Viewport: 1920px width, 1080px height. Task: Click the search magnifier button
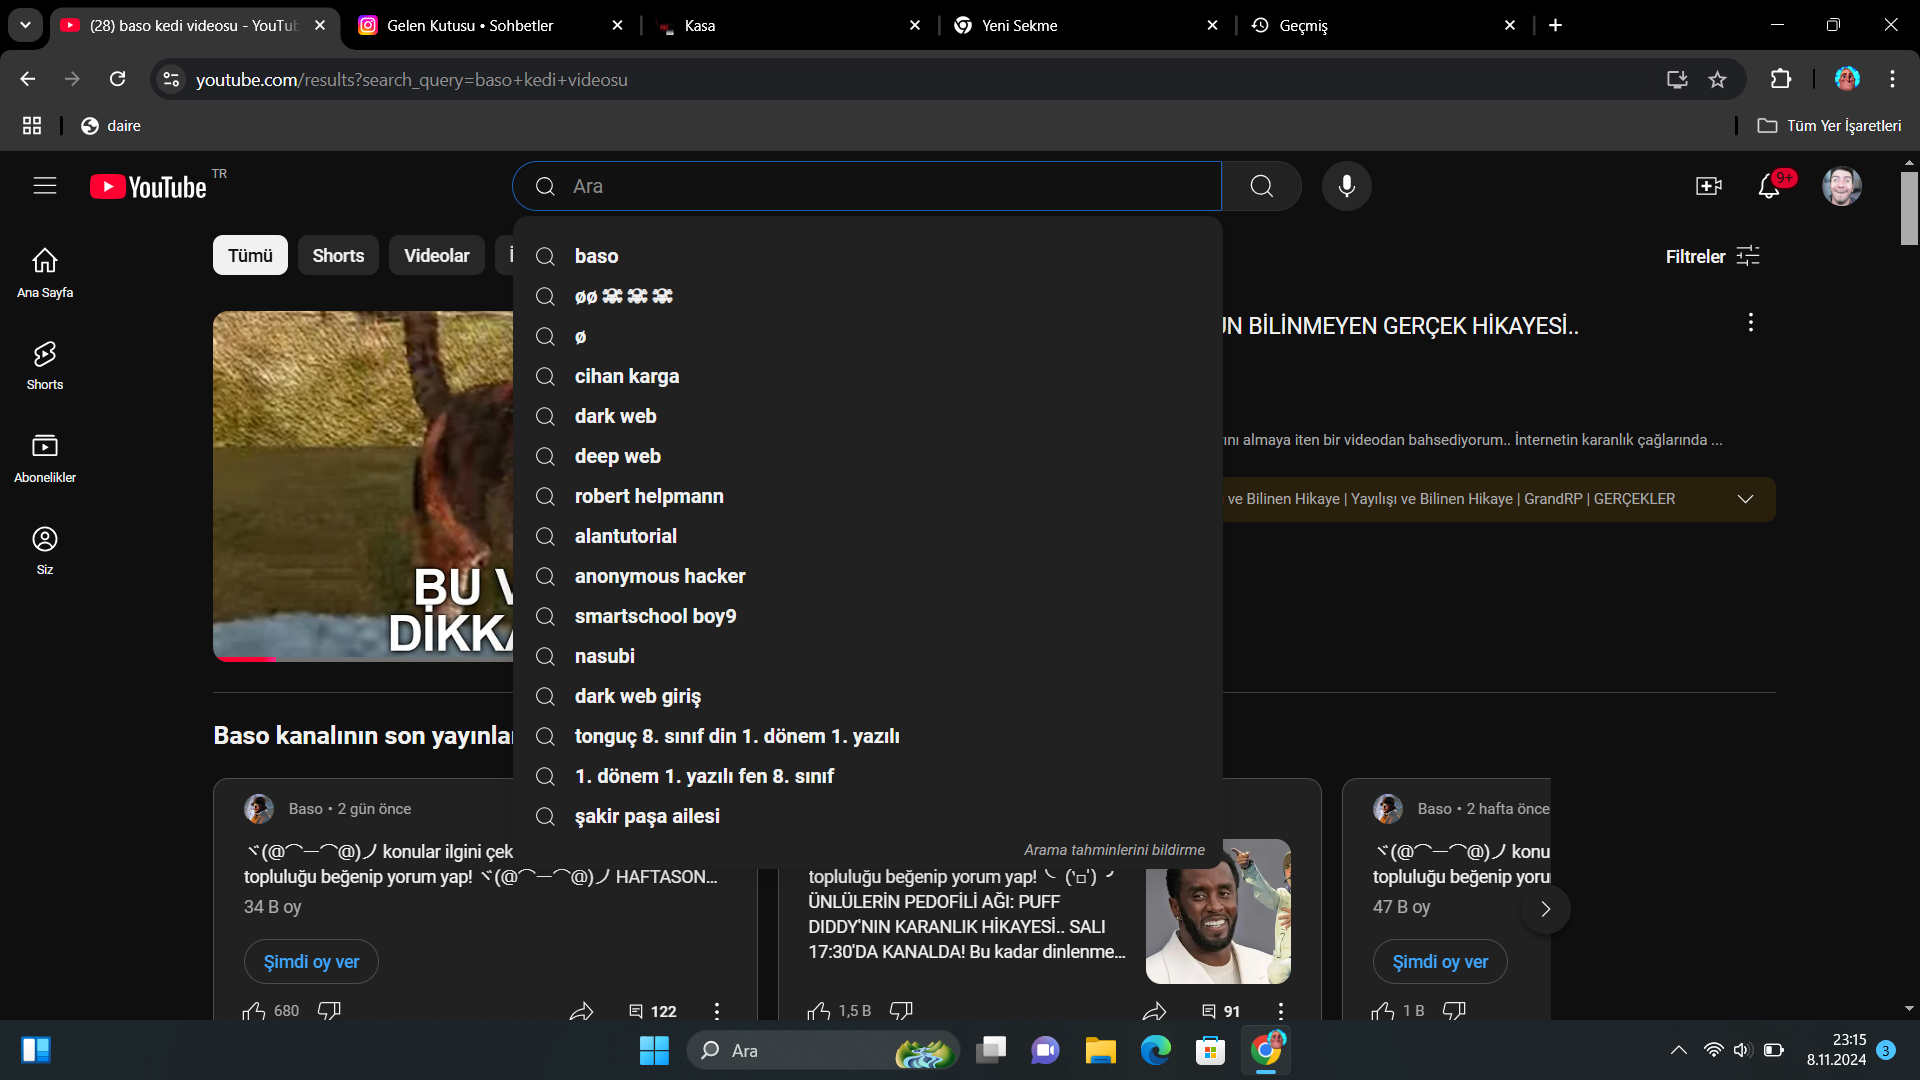1261,186
